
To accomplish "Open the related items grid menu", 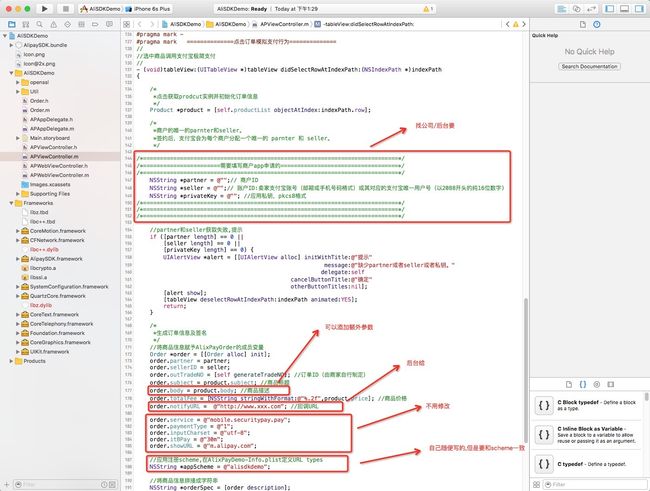I will click(x=126, y=24).
